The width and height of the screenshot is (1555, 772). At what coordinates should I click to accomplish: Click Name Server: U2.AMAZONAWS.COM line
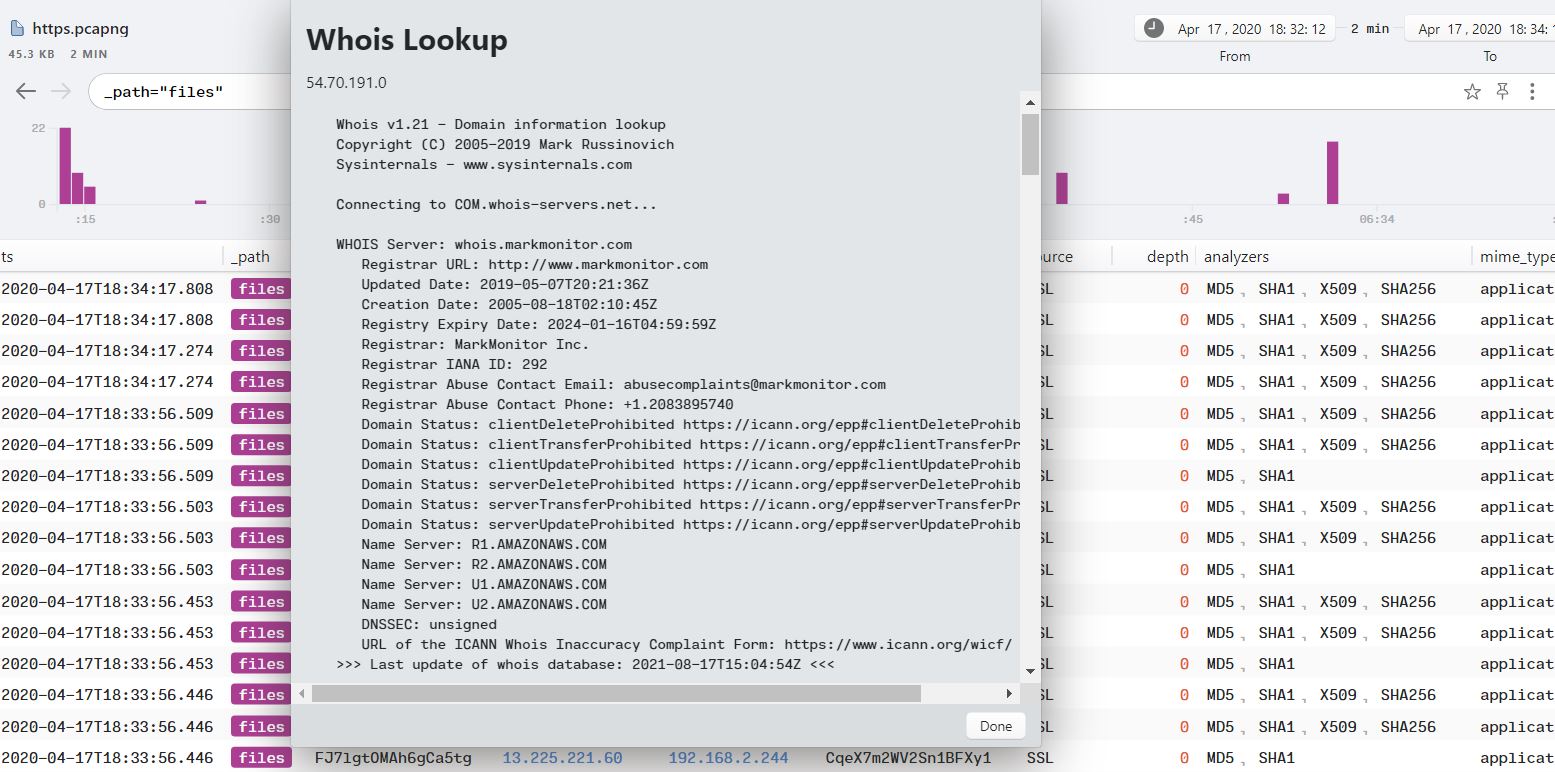coord(484,604)
